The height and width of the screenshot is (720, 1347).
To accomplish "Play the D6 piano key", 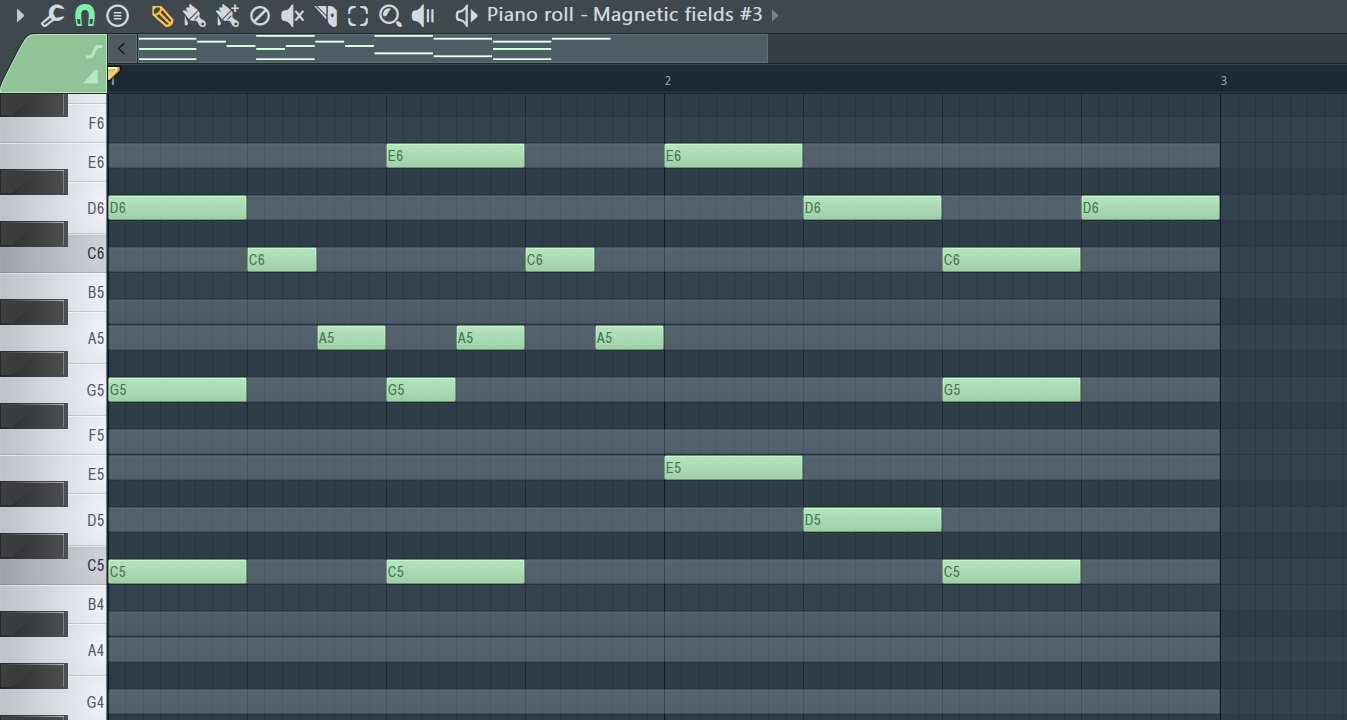I will 53,208.
